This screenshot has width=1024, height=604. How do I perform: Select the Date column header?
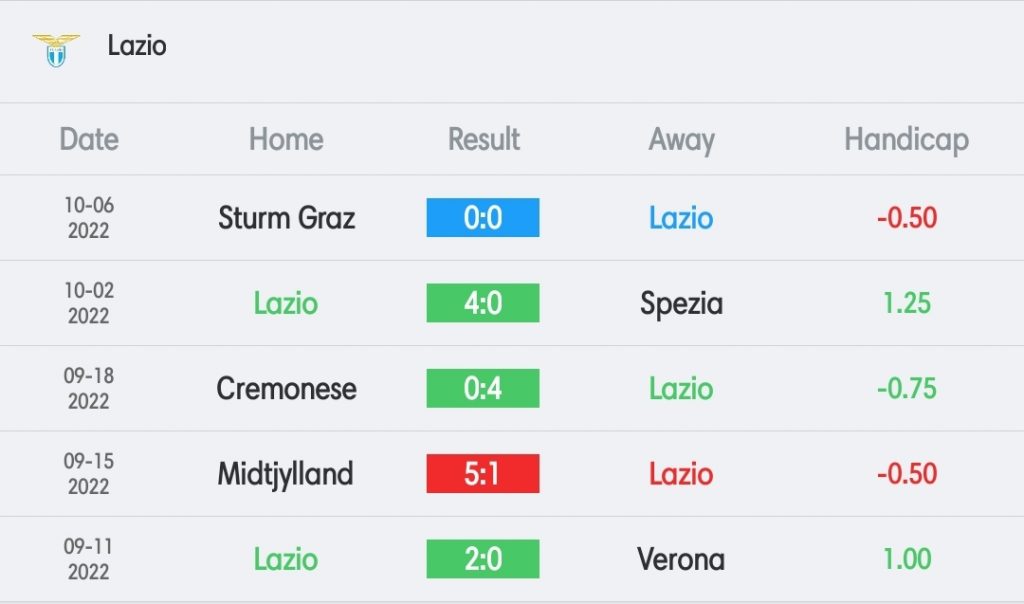click(89, 139)
